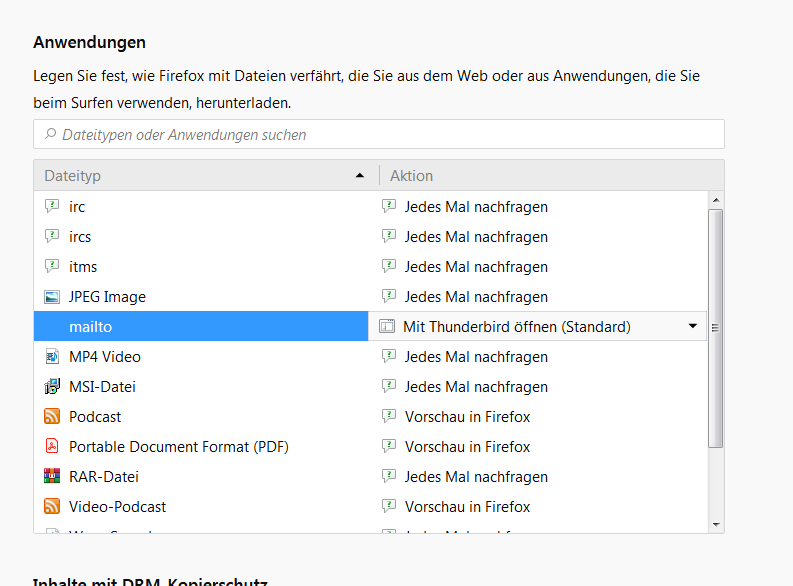793x586 pixels.
Task: Click scrollbar up arrow of file list
Action: click(x=716, y=200)
